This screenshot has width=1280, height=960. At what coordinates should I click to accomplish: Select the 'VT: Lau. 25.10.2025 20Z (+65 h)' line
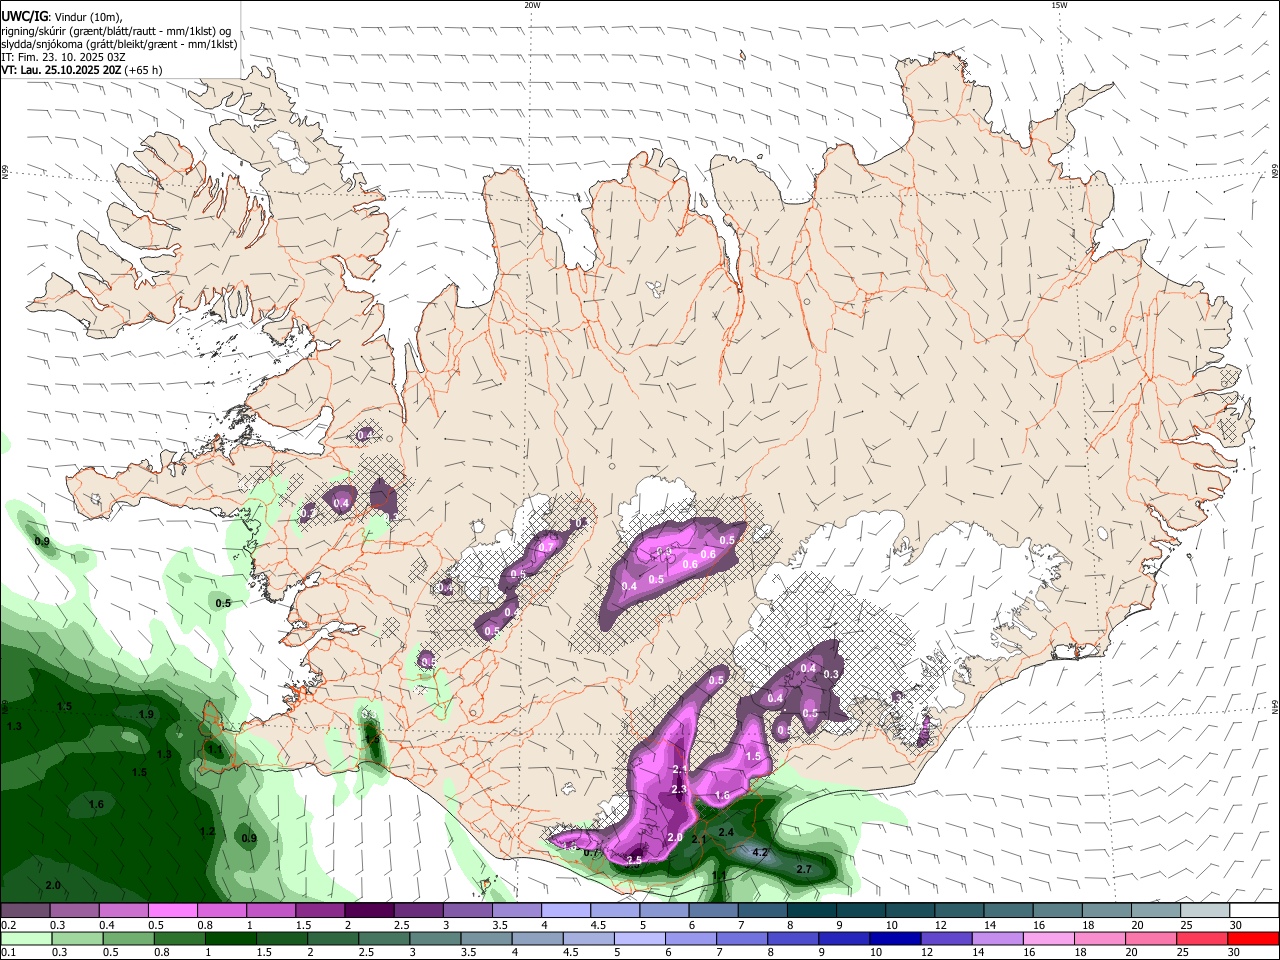coord(82,70)
